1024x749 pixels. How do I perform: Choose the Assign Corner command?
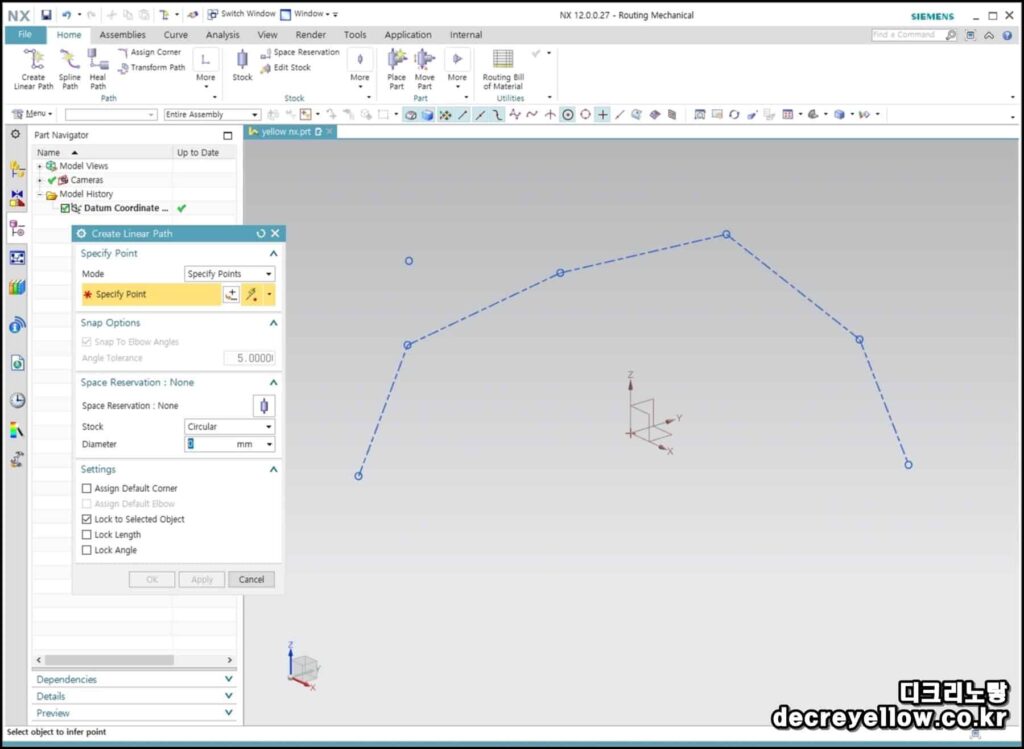[150, 52]
